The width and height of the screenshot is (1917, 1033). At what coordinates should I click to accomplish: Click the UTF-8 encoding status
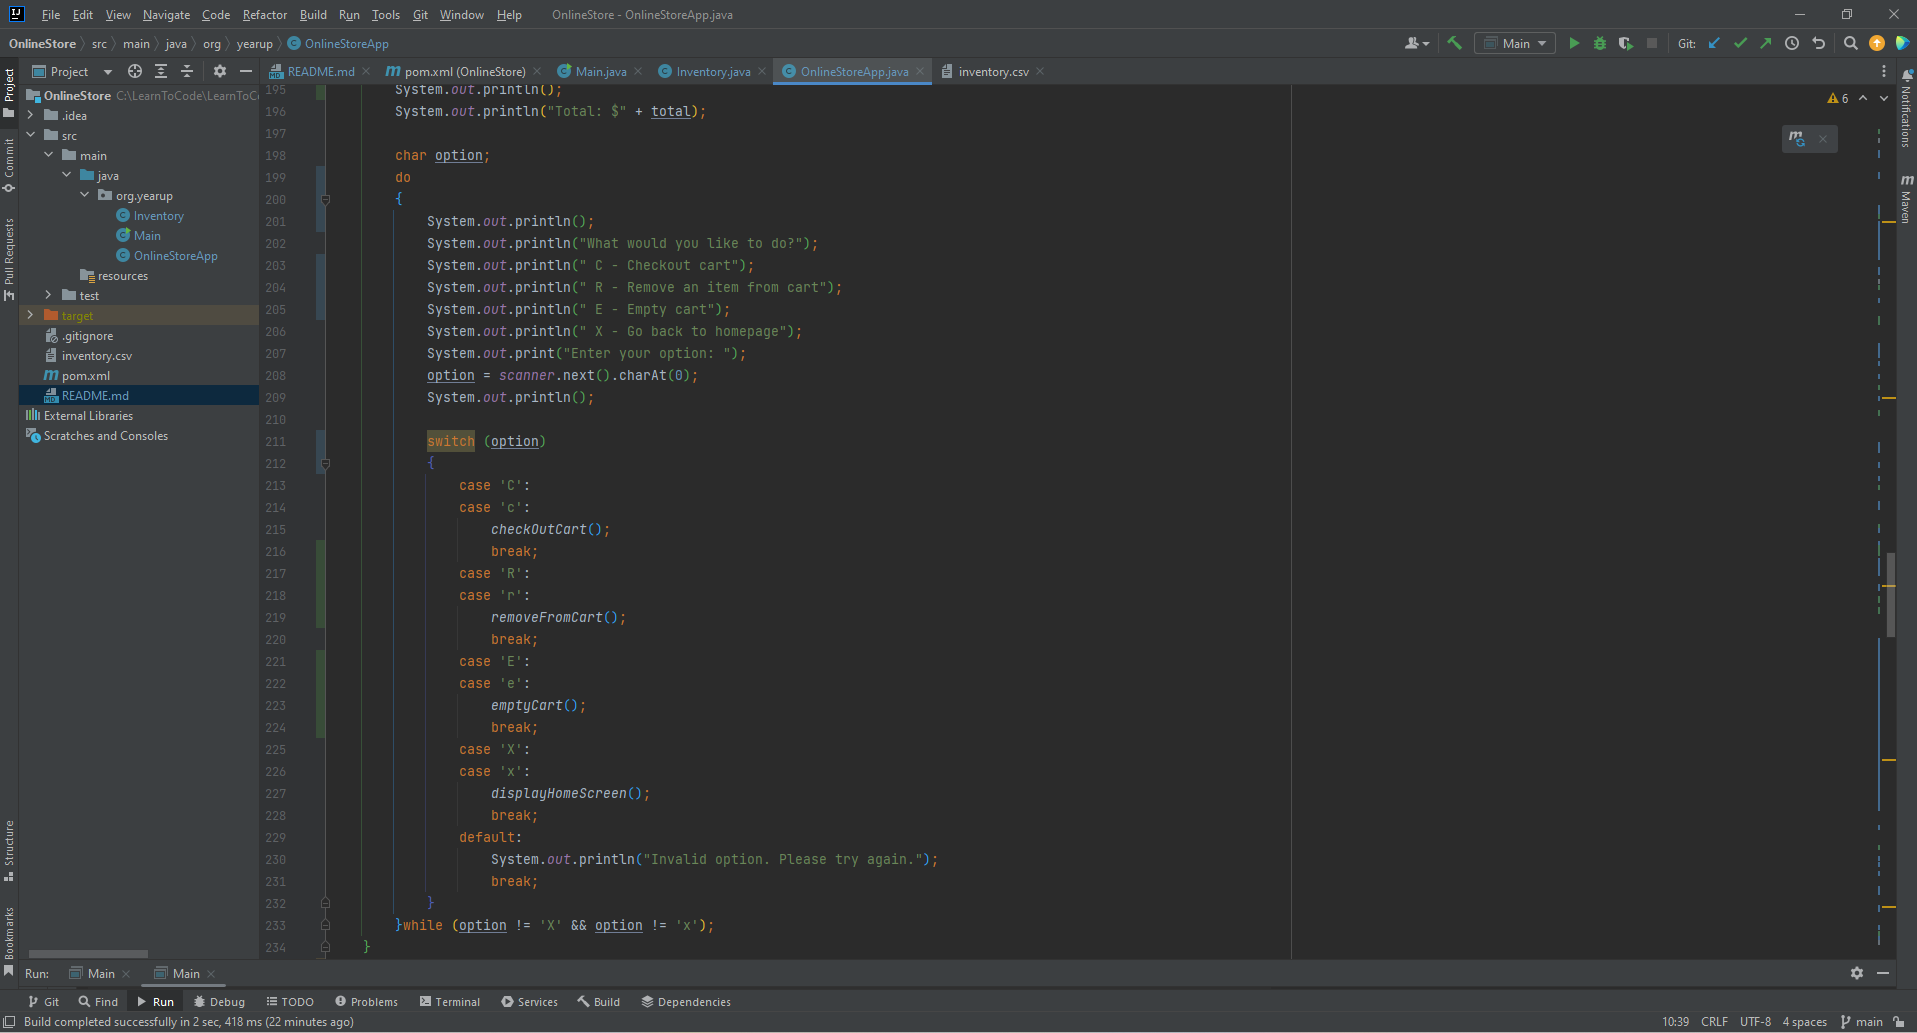pos(1755,1021)
